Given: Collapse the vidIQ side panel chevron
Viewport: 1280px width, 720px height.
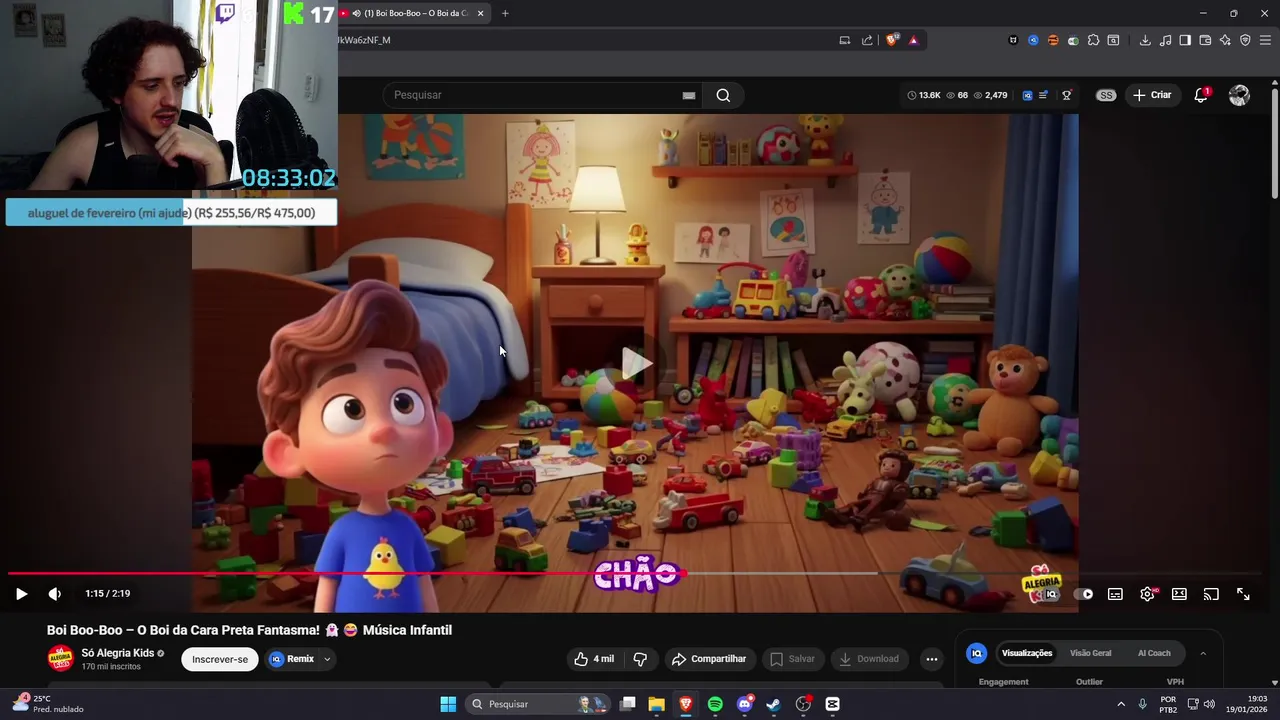Looking at the screenshot, I should point(1203,653).
